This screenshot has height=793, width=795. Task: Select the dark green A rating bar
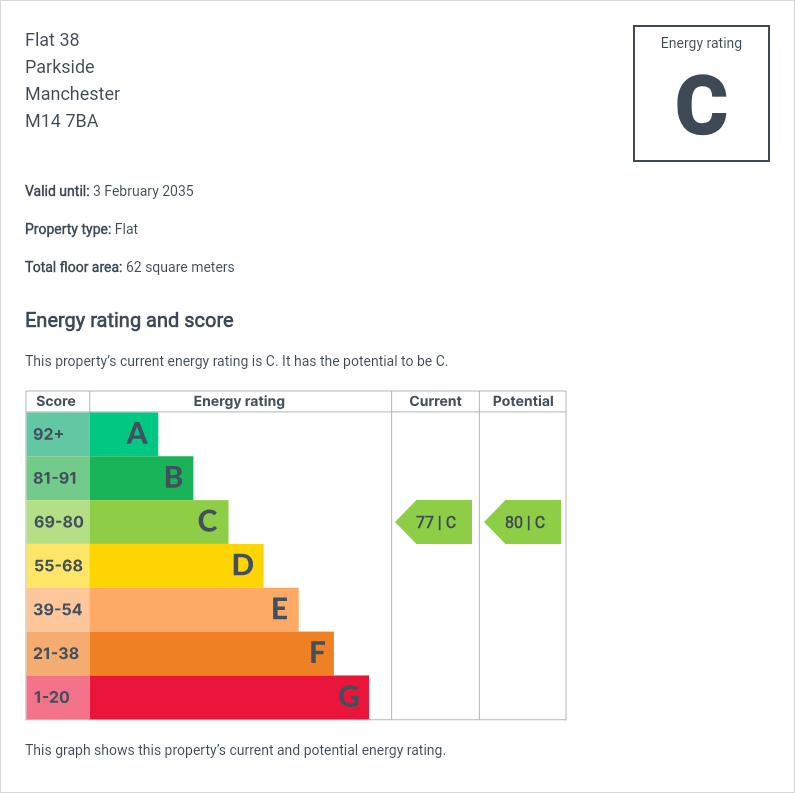coord(124,434)
